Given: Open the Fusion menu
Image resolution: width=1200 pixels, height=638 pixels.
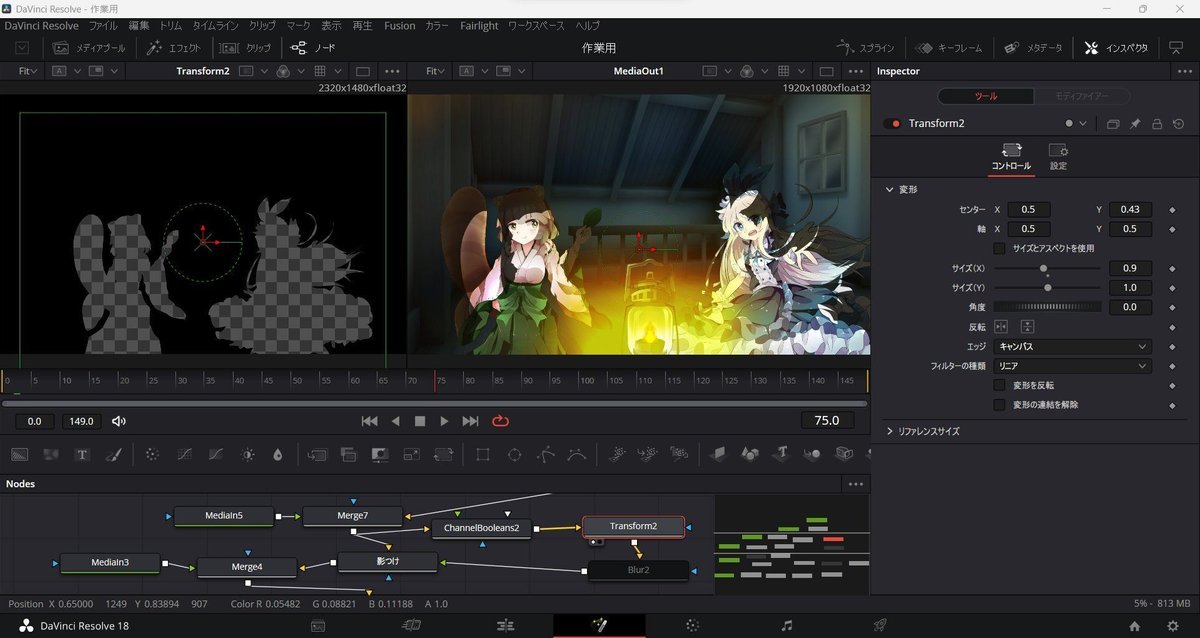Looking at the screenshot, I should click(399, 25).
